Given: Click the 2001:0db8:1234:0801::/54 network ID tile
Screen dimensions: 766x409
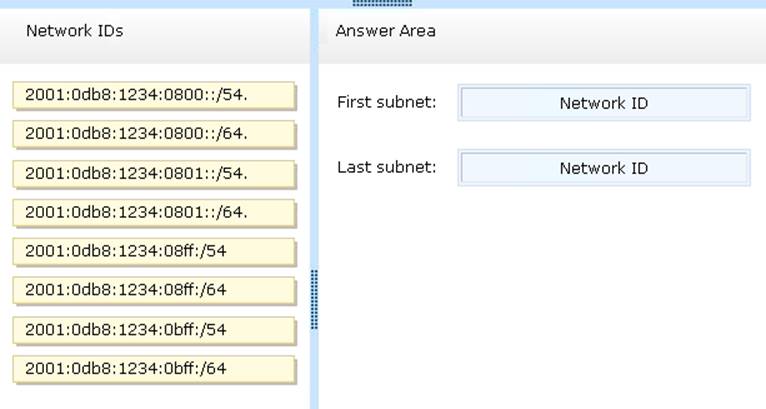Looking at the screenshot, I should tap(154, 173).
